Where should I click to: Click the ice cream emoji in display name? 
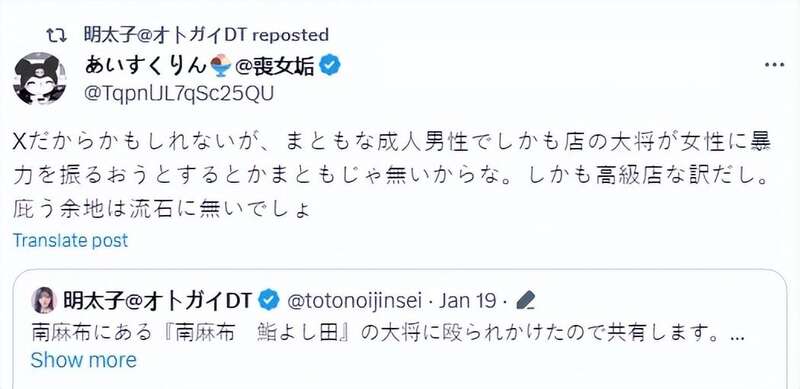[x=220, y=65]
